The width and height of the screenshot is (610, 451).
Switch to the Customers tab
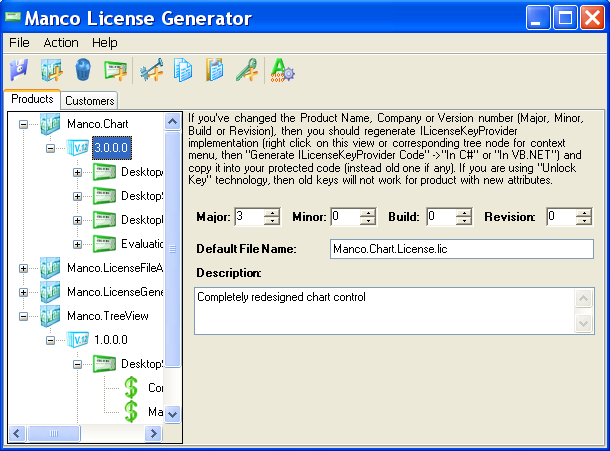[x=89, y=101]
